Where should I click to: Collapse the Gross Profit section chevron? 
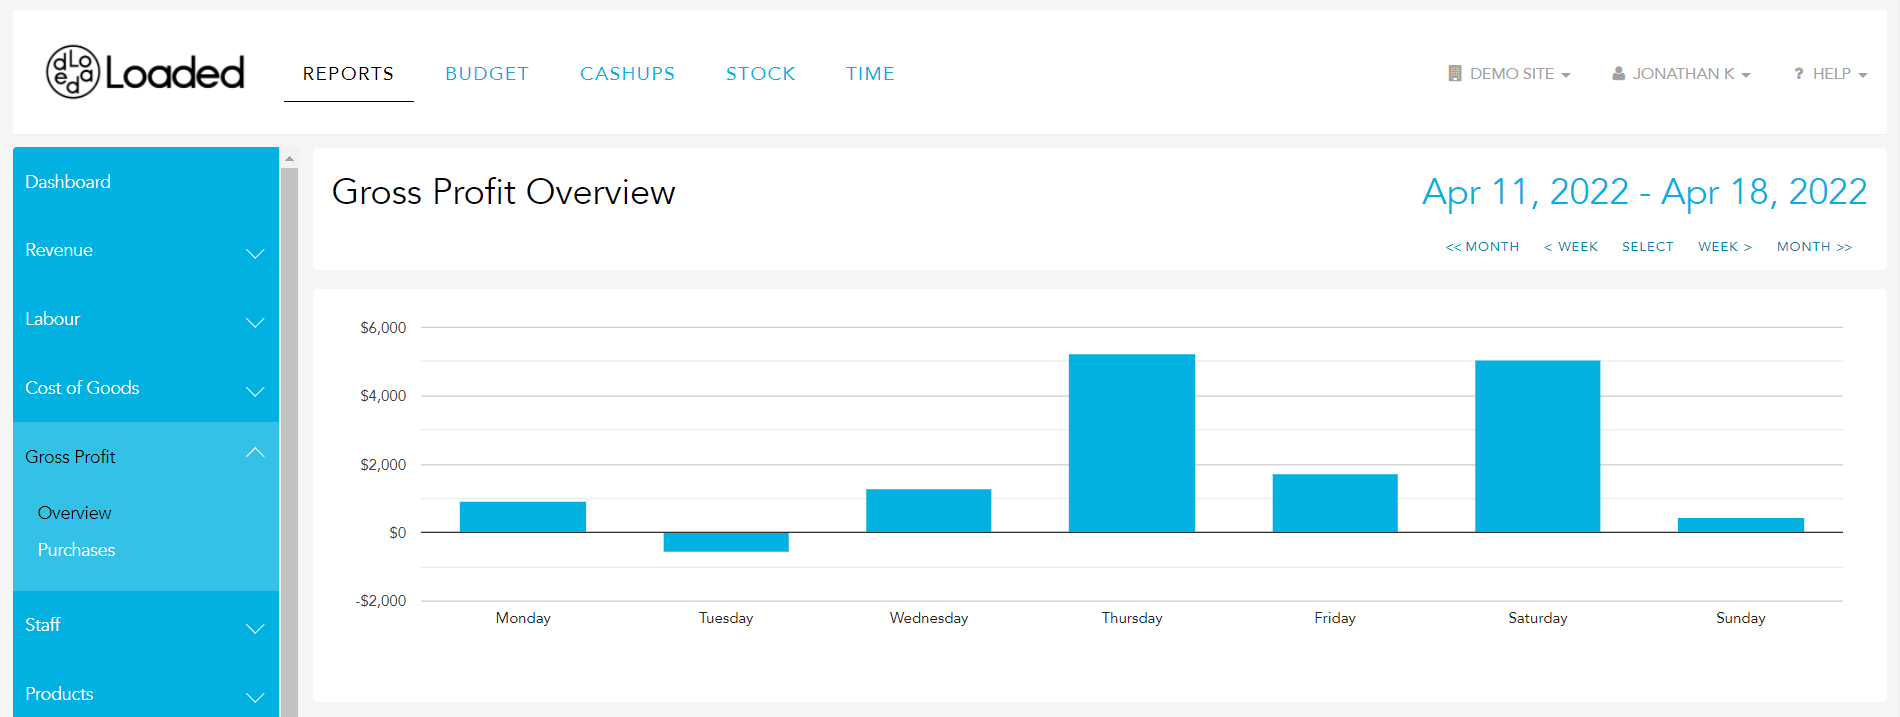(x=255, y=453)
